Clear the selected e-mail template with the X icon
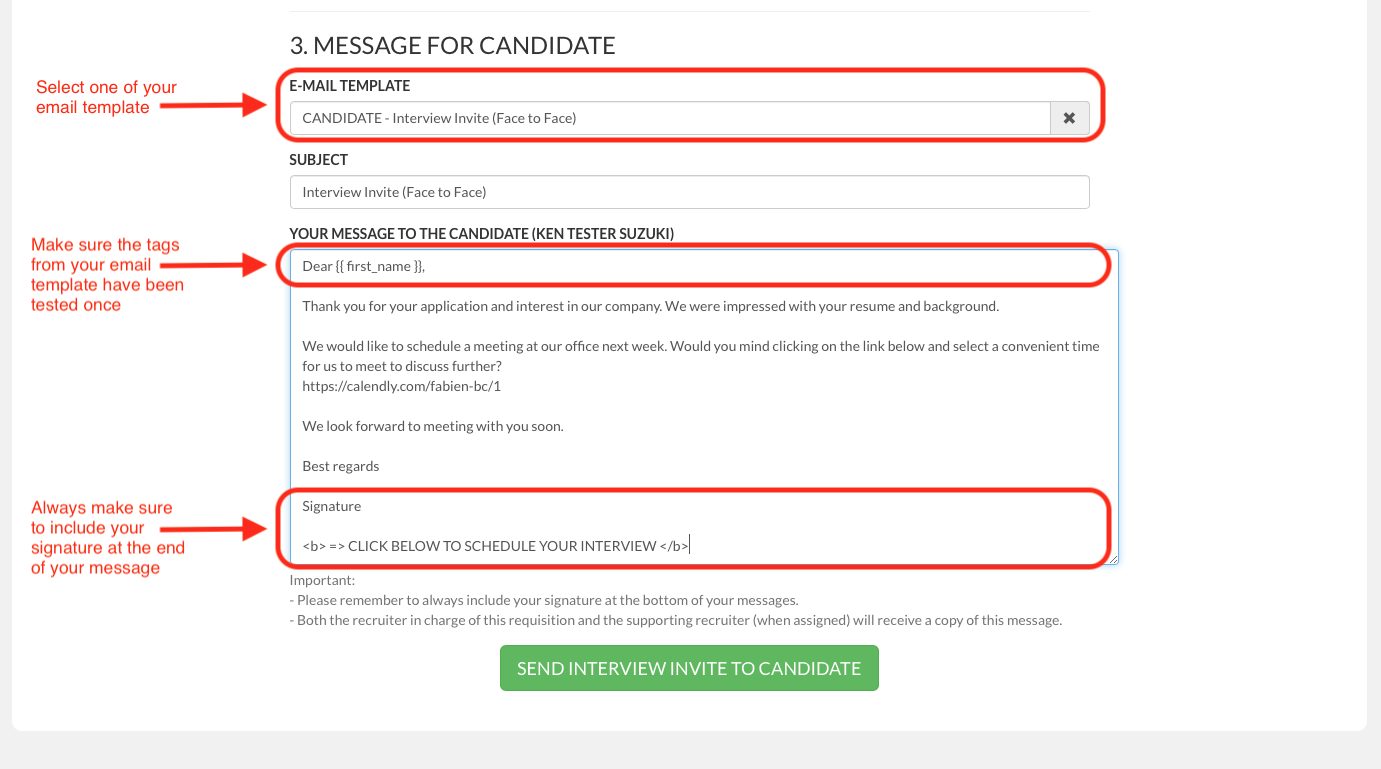The height and width of the screenshot is (769, 1381). pos(1069,118)
